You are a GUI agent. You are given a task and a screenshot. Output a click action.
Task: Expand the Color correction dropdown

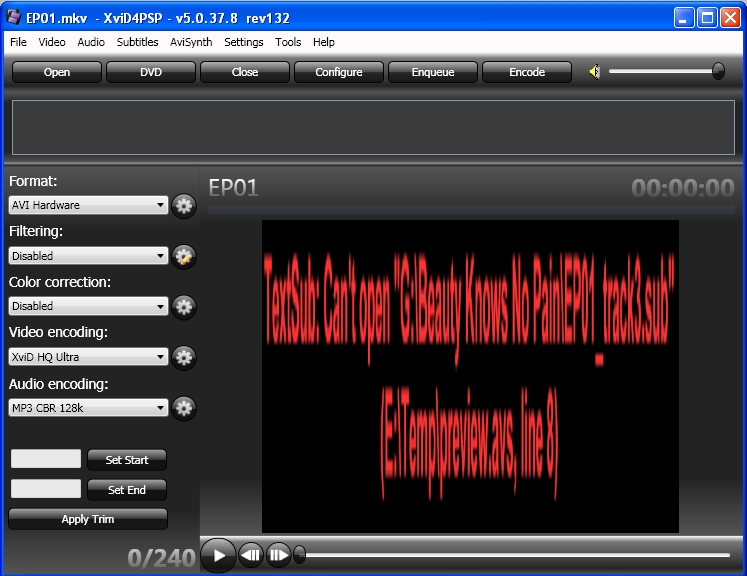(x=88, y=306)
